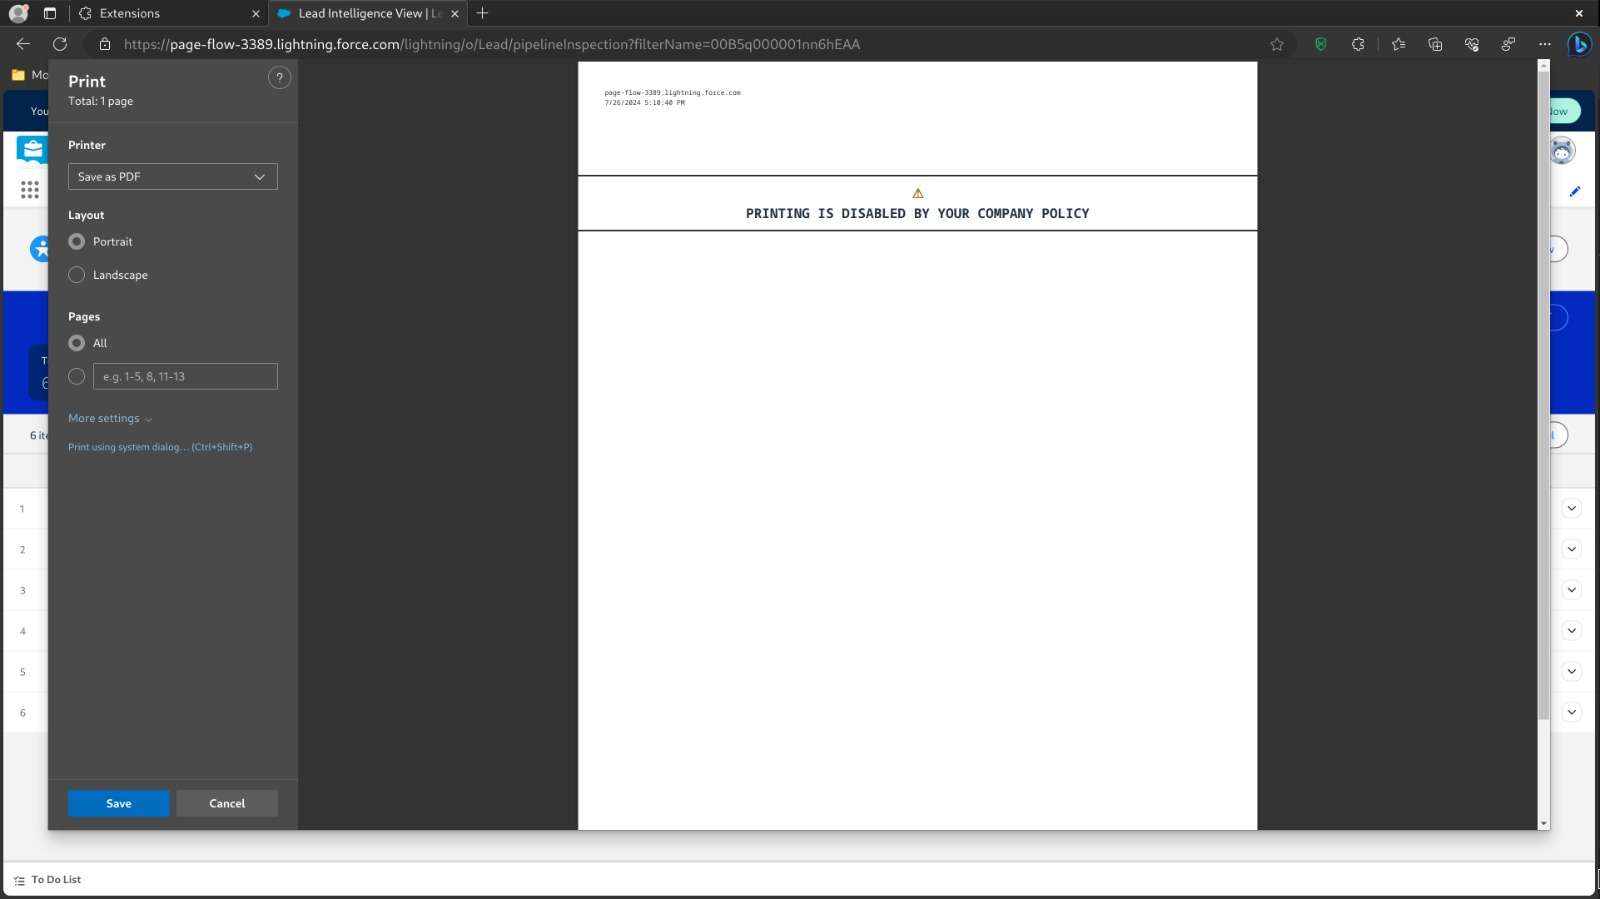Image resolution: width=1600 pixels, height=899 pixels.
Task: Open row 1 action dropdown arrow
Action: pos(1571,508)
